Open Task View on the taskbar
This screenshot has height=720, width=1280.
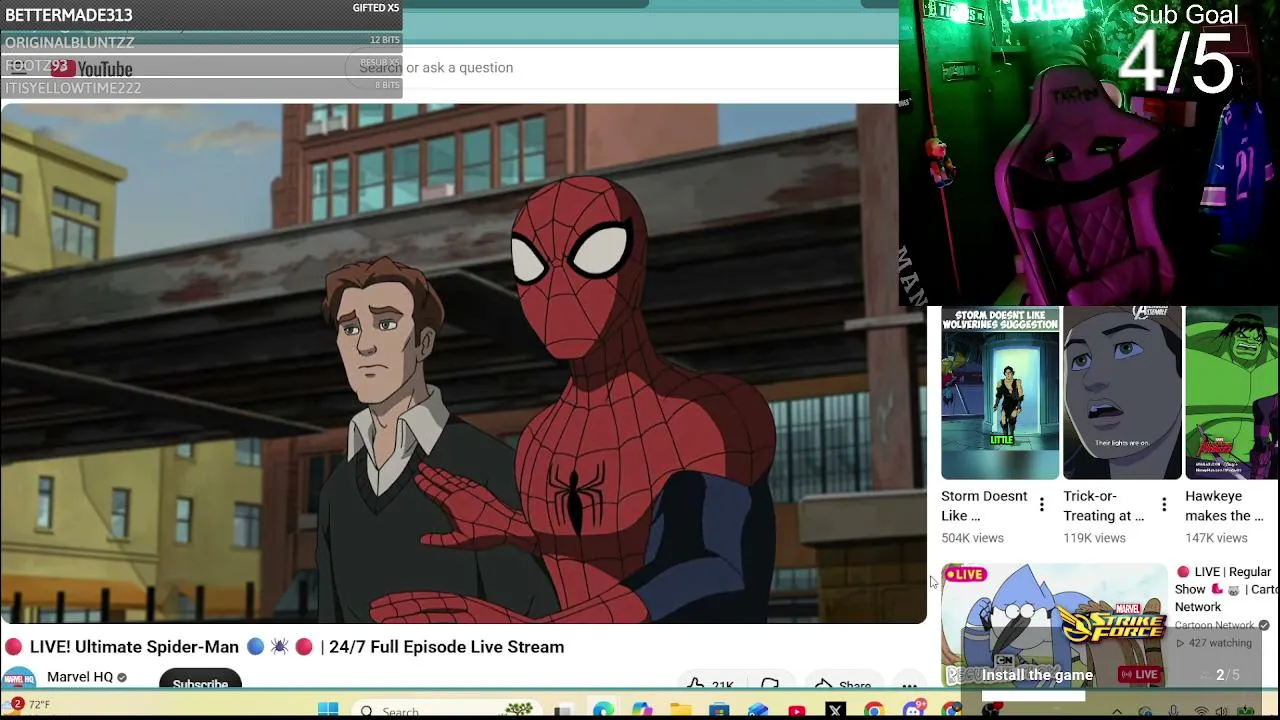(x=563, y=710)
